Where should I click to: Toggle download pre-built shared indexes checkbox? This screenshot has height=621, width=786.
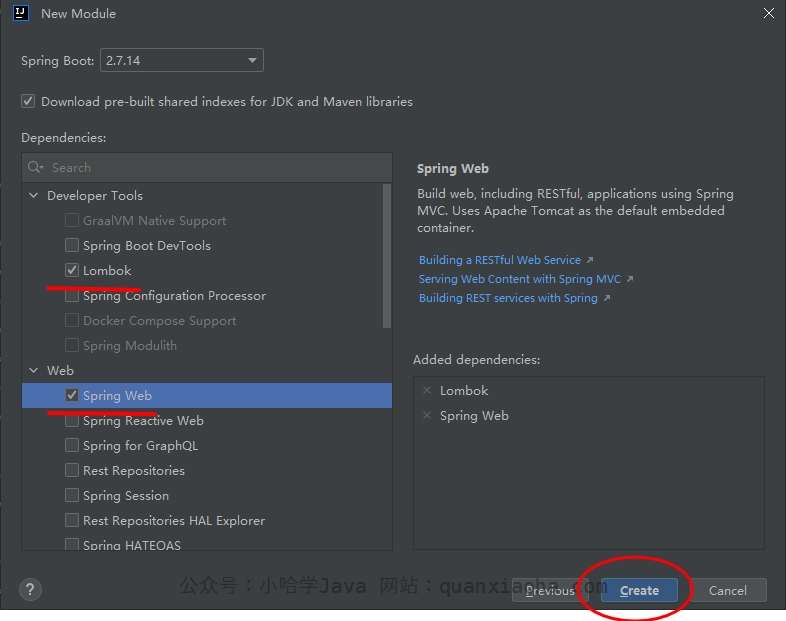[28, 101]
